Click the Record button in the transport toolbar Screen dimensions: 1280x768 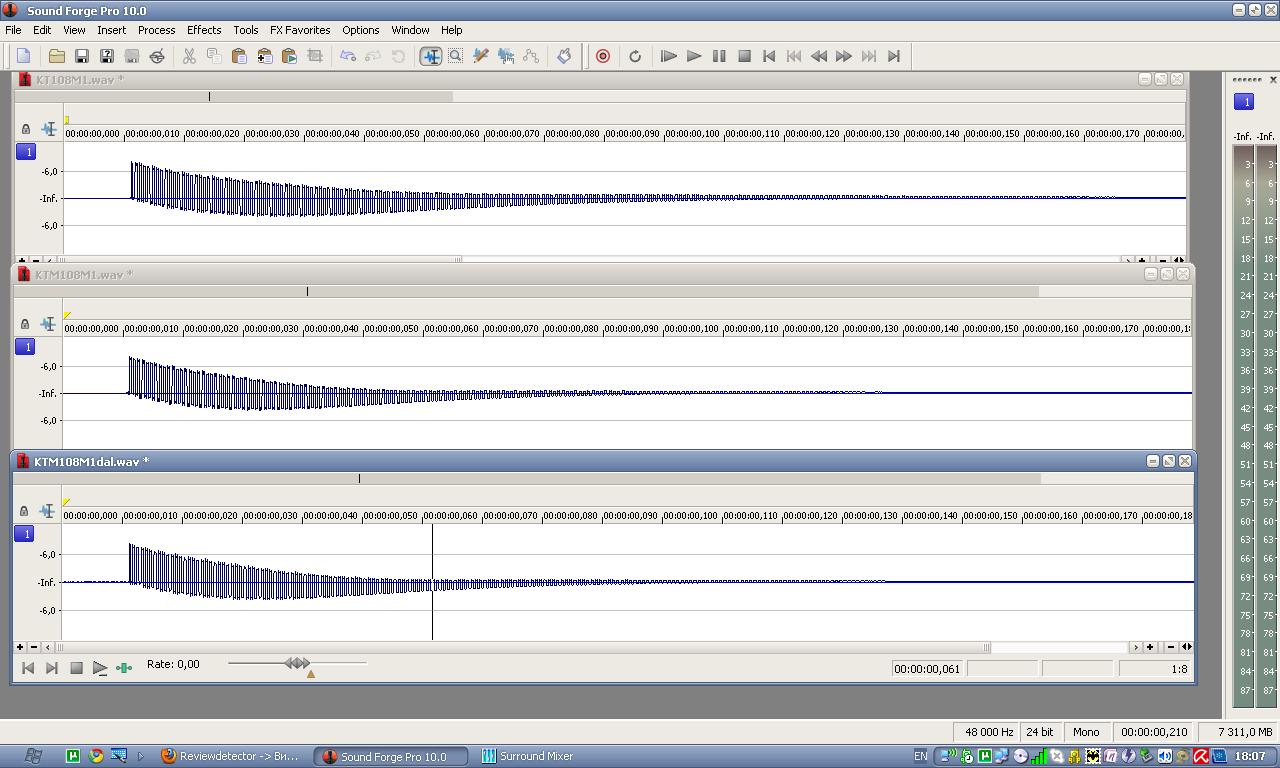point(603,56)
